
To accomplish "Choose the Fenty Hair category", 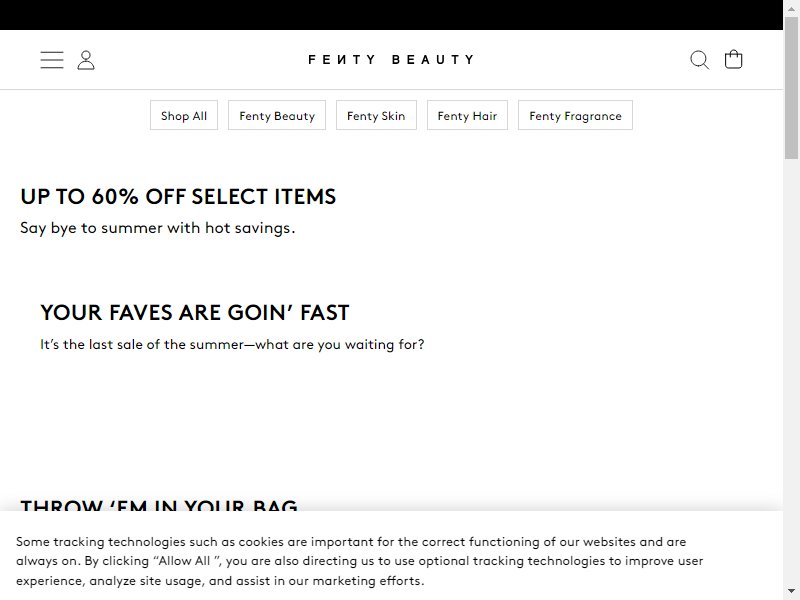I will [x=467, y=115].
